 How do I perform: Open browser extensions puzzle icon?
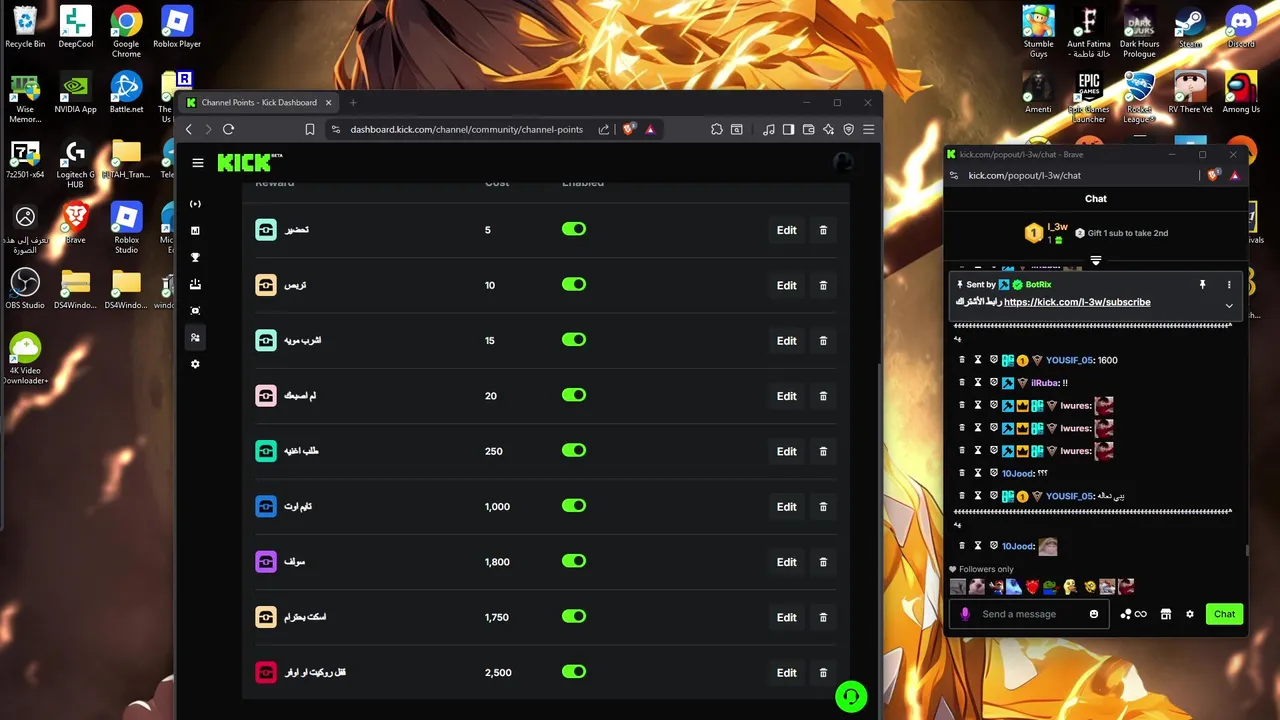click(x=717, y=129)
